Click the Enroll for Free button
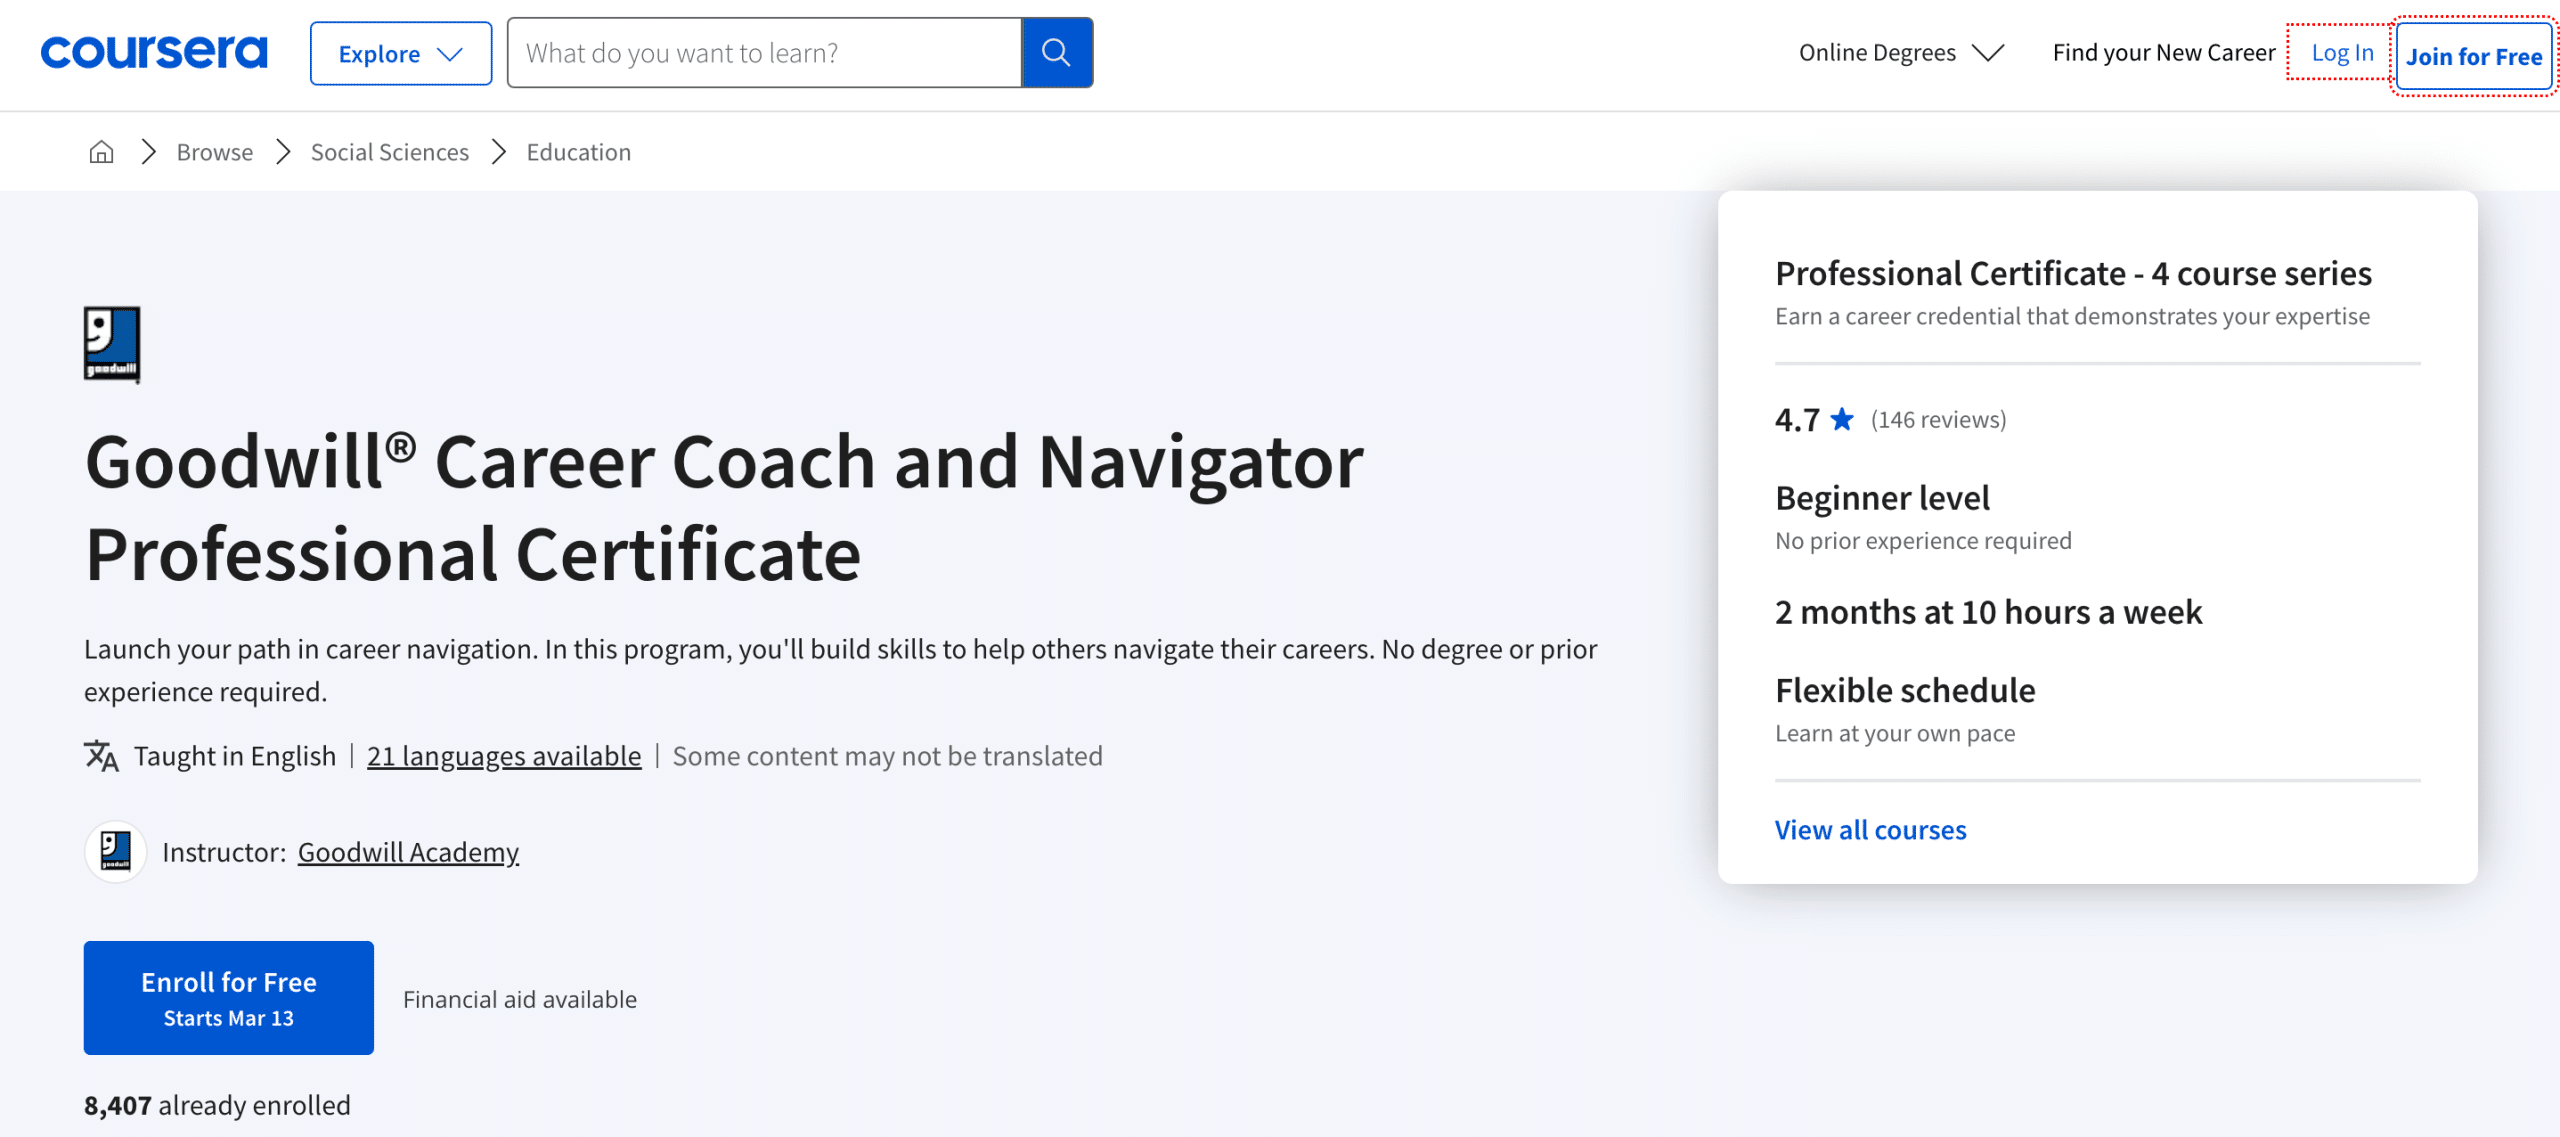Viewport: 2560px width, 1137px height. [228, 997]
